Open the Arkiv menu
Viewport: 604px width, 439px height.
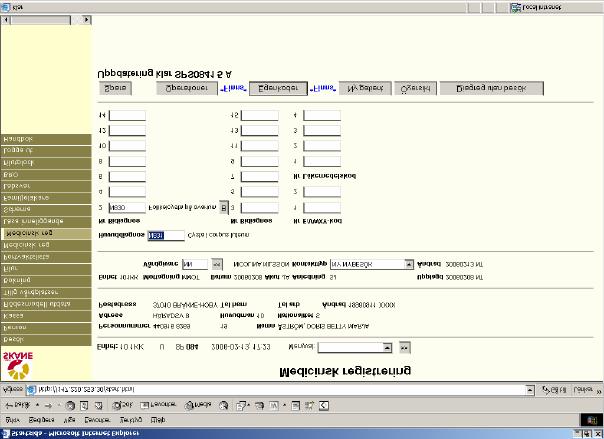pyautogui.click(x=12, y=420)
